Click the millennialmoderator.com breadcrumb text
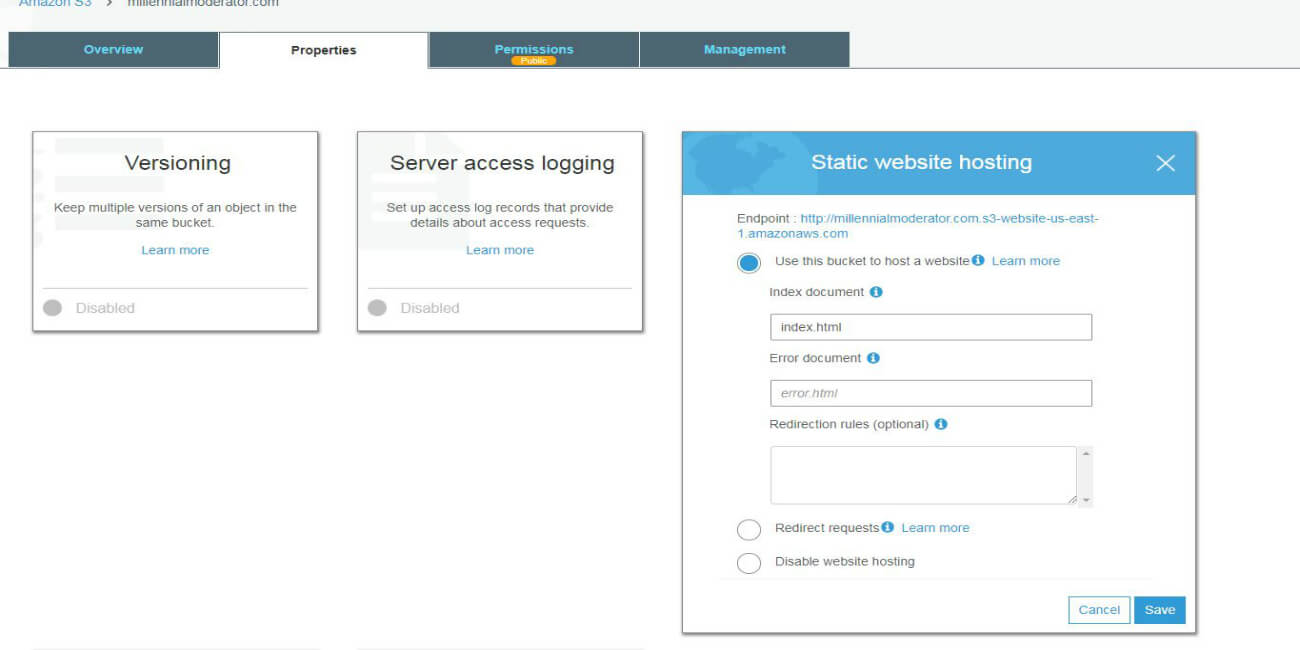The image size is (1300, 650). pyautogui.click(x=203, y=4)
